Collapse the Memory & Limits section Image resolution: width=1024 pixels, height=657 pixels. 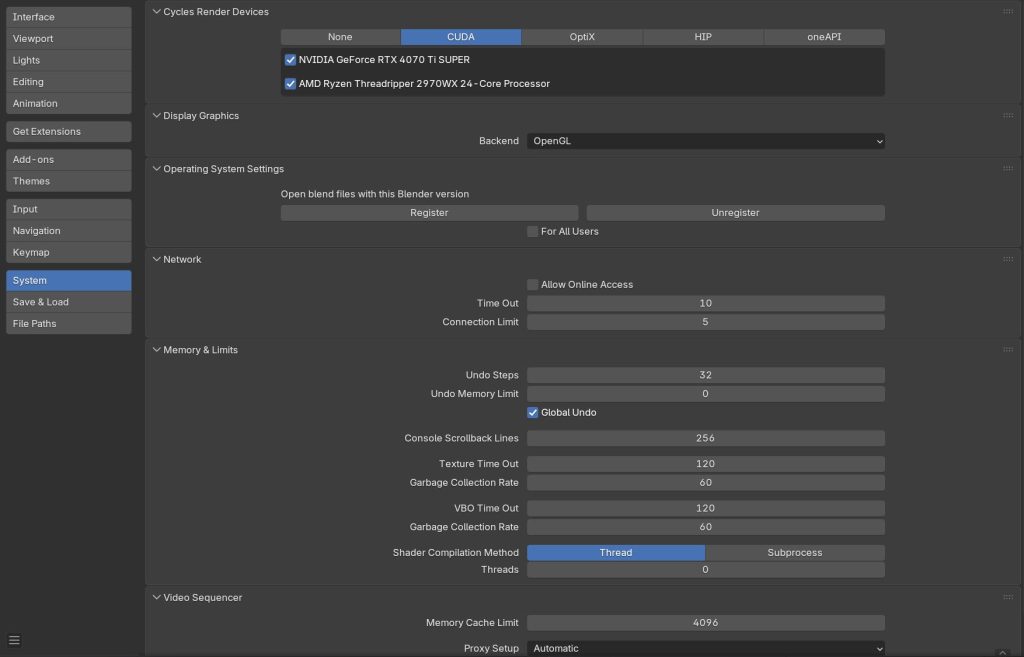(156, 350)
